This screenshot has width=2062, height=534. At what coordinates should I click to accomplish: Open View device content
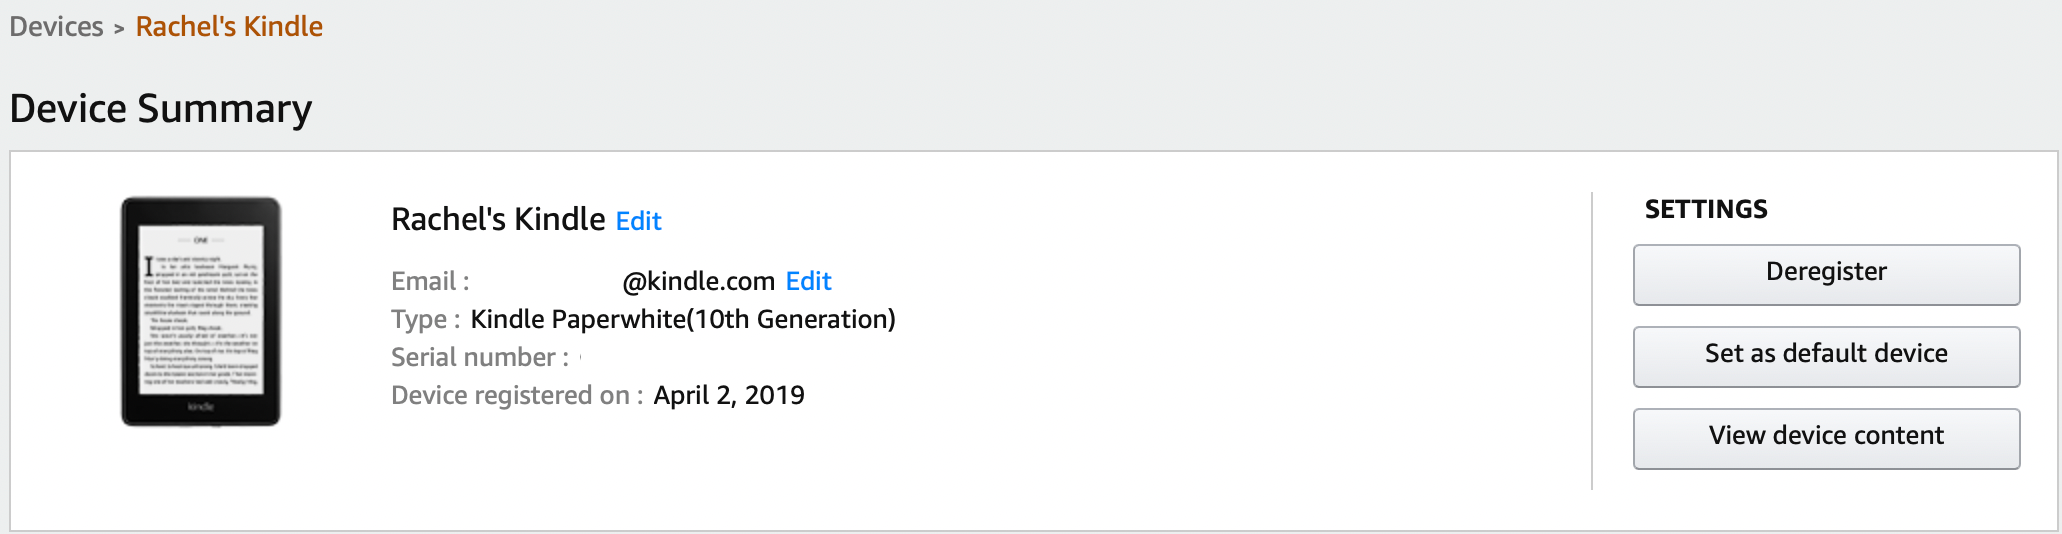point(1826,438)
